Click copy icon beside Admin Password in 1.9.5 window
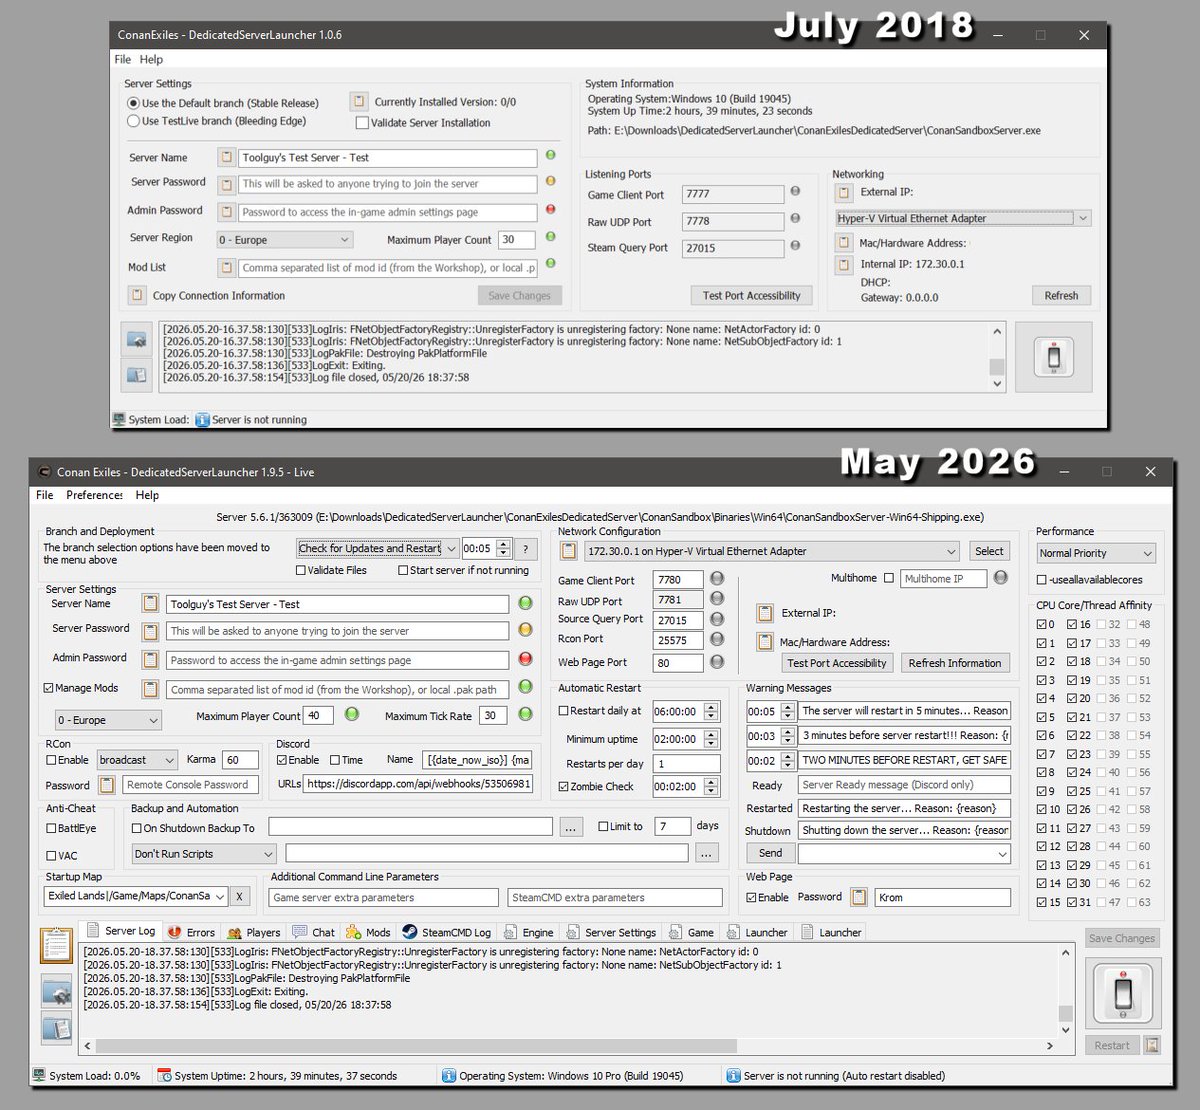The height and width of the screenshot is (1110, 1200). 150,660
